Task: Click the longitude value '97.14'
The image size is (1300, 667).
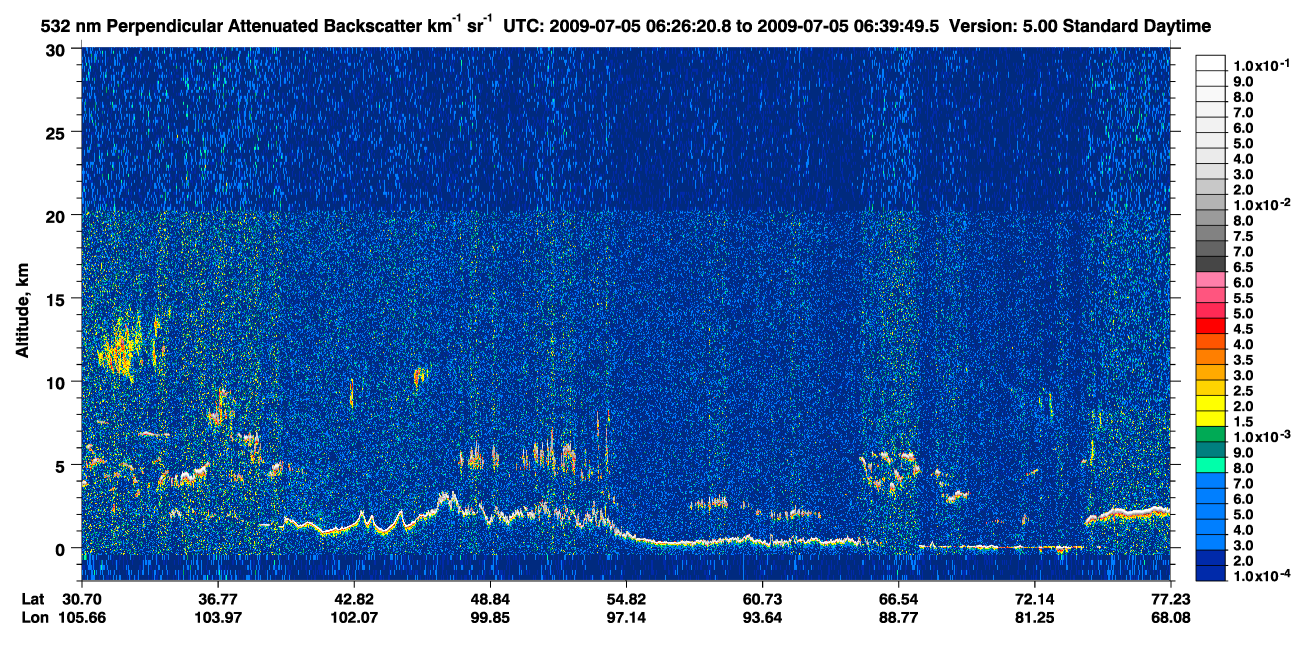Action: [625, 617]
